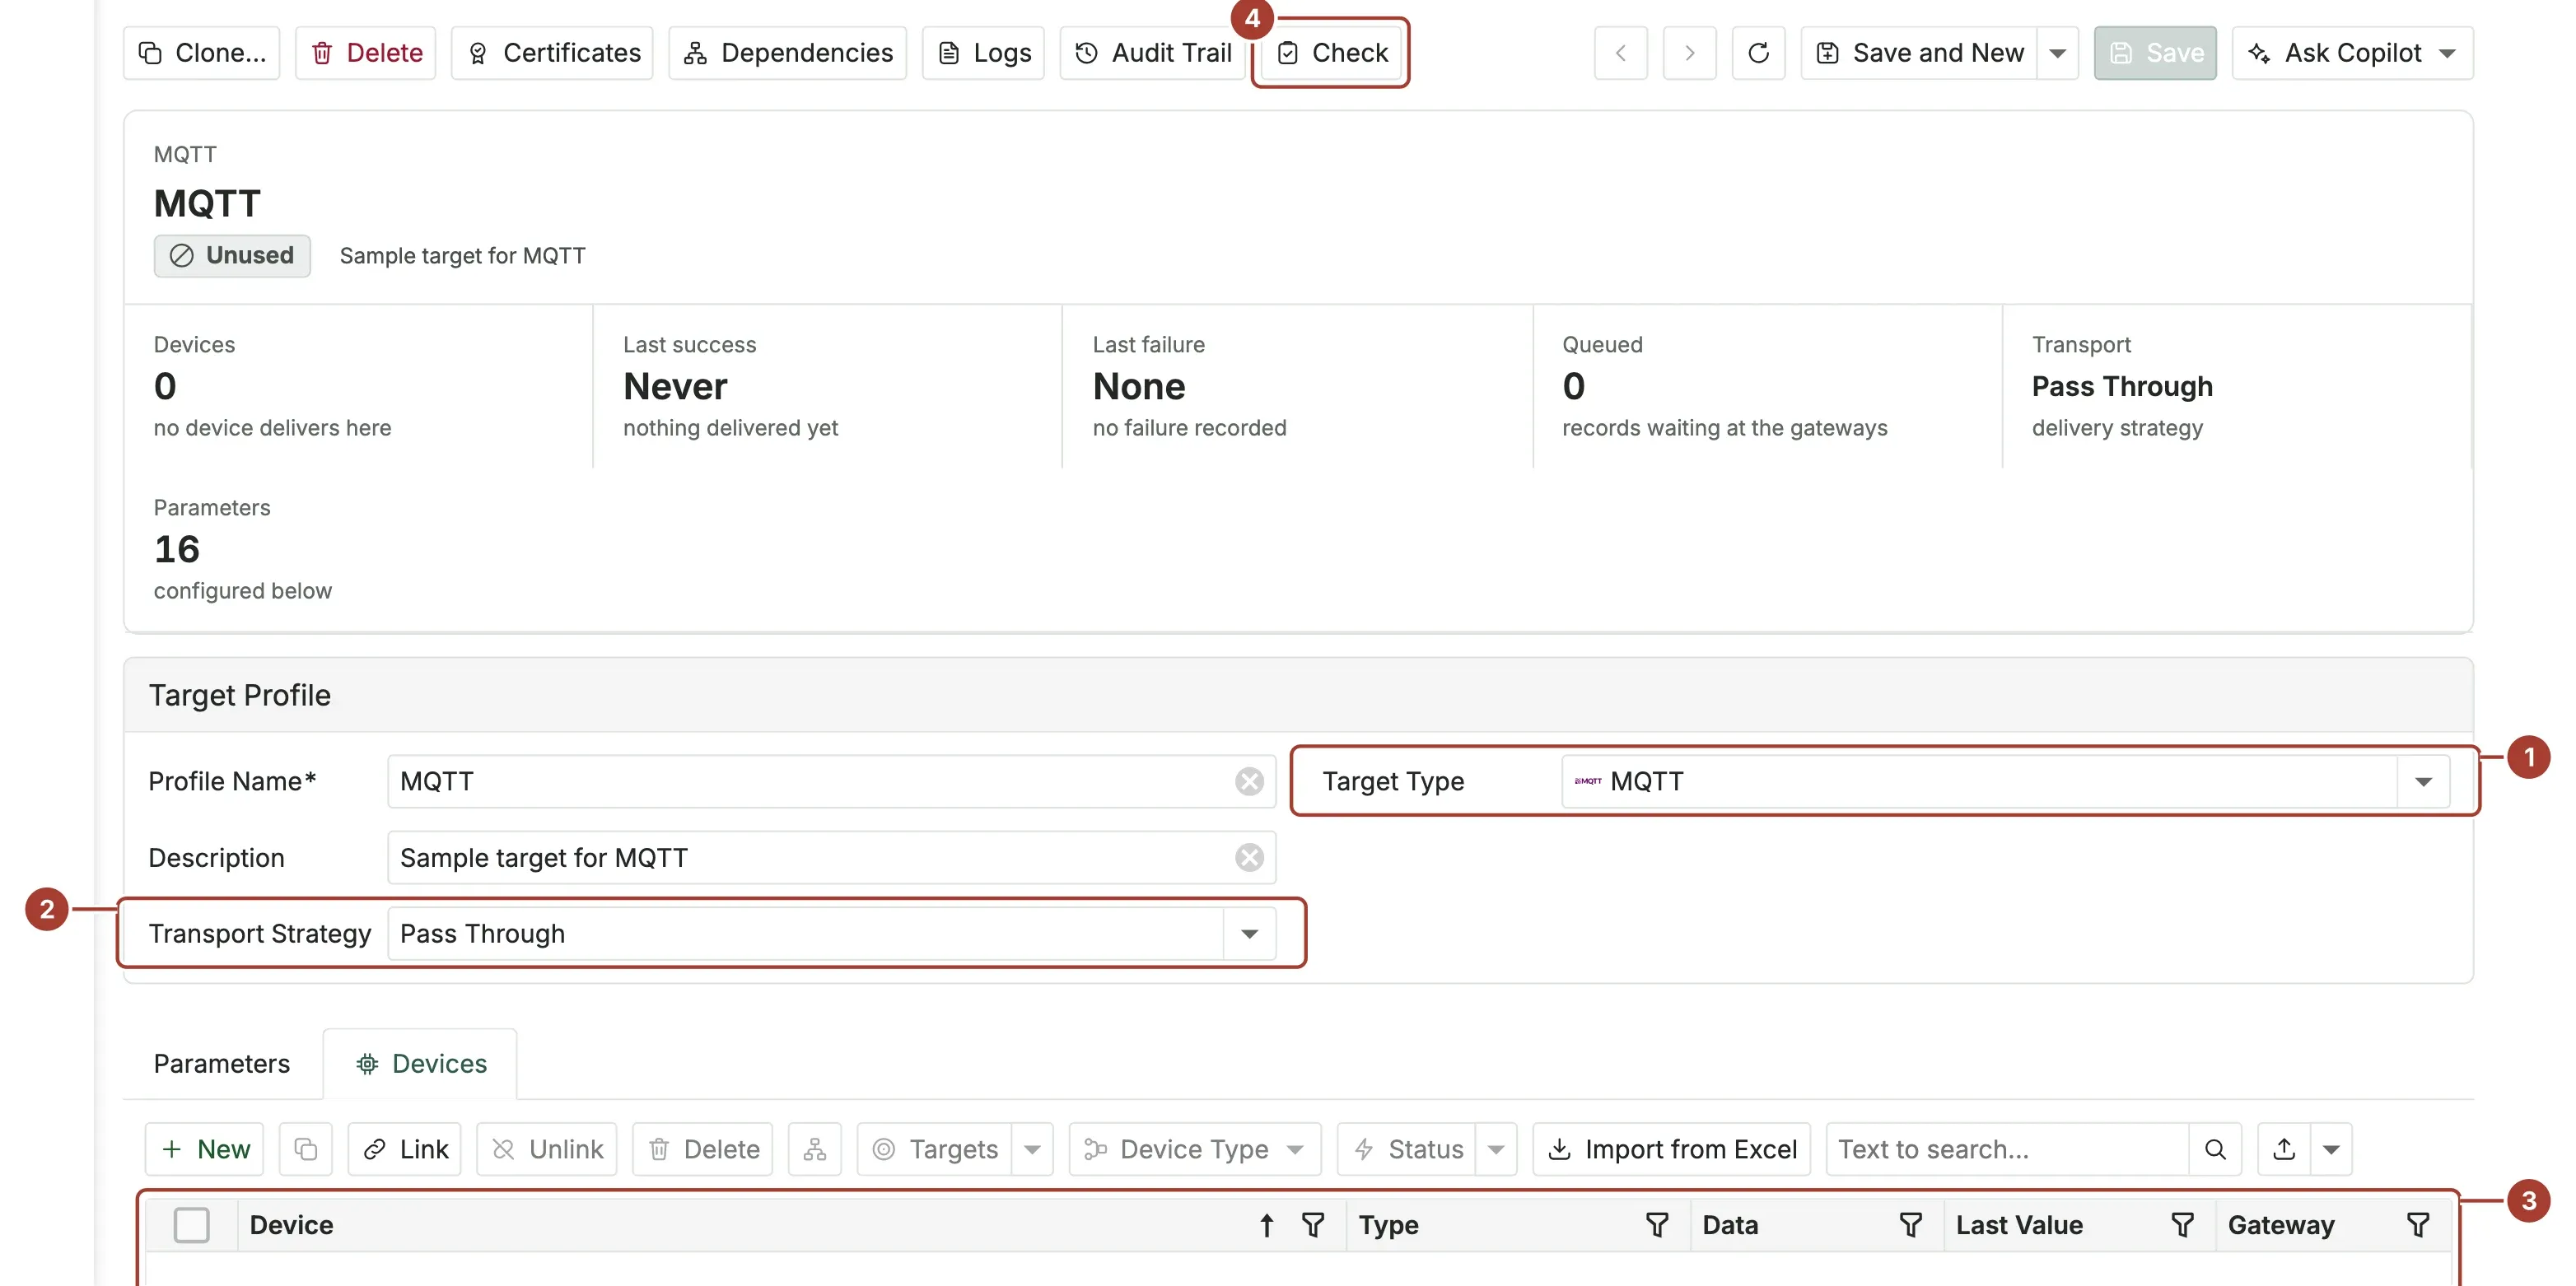The image size is (2576, 1286).
Task: Click Import from Excel
Action: click(x=1672, y=1149)
